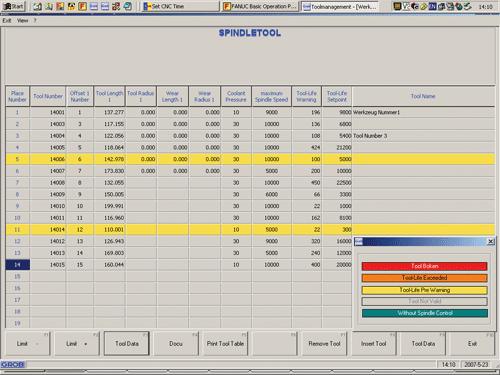
Task: Select the Limit plus button
Action: click(x=77, y=343)
